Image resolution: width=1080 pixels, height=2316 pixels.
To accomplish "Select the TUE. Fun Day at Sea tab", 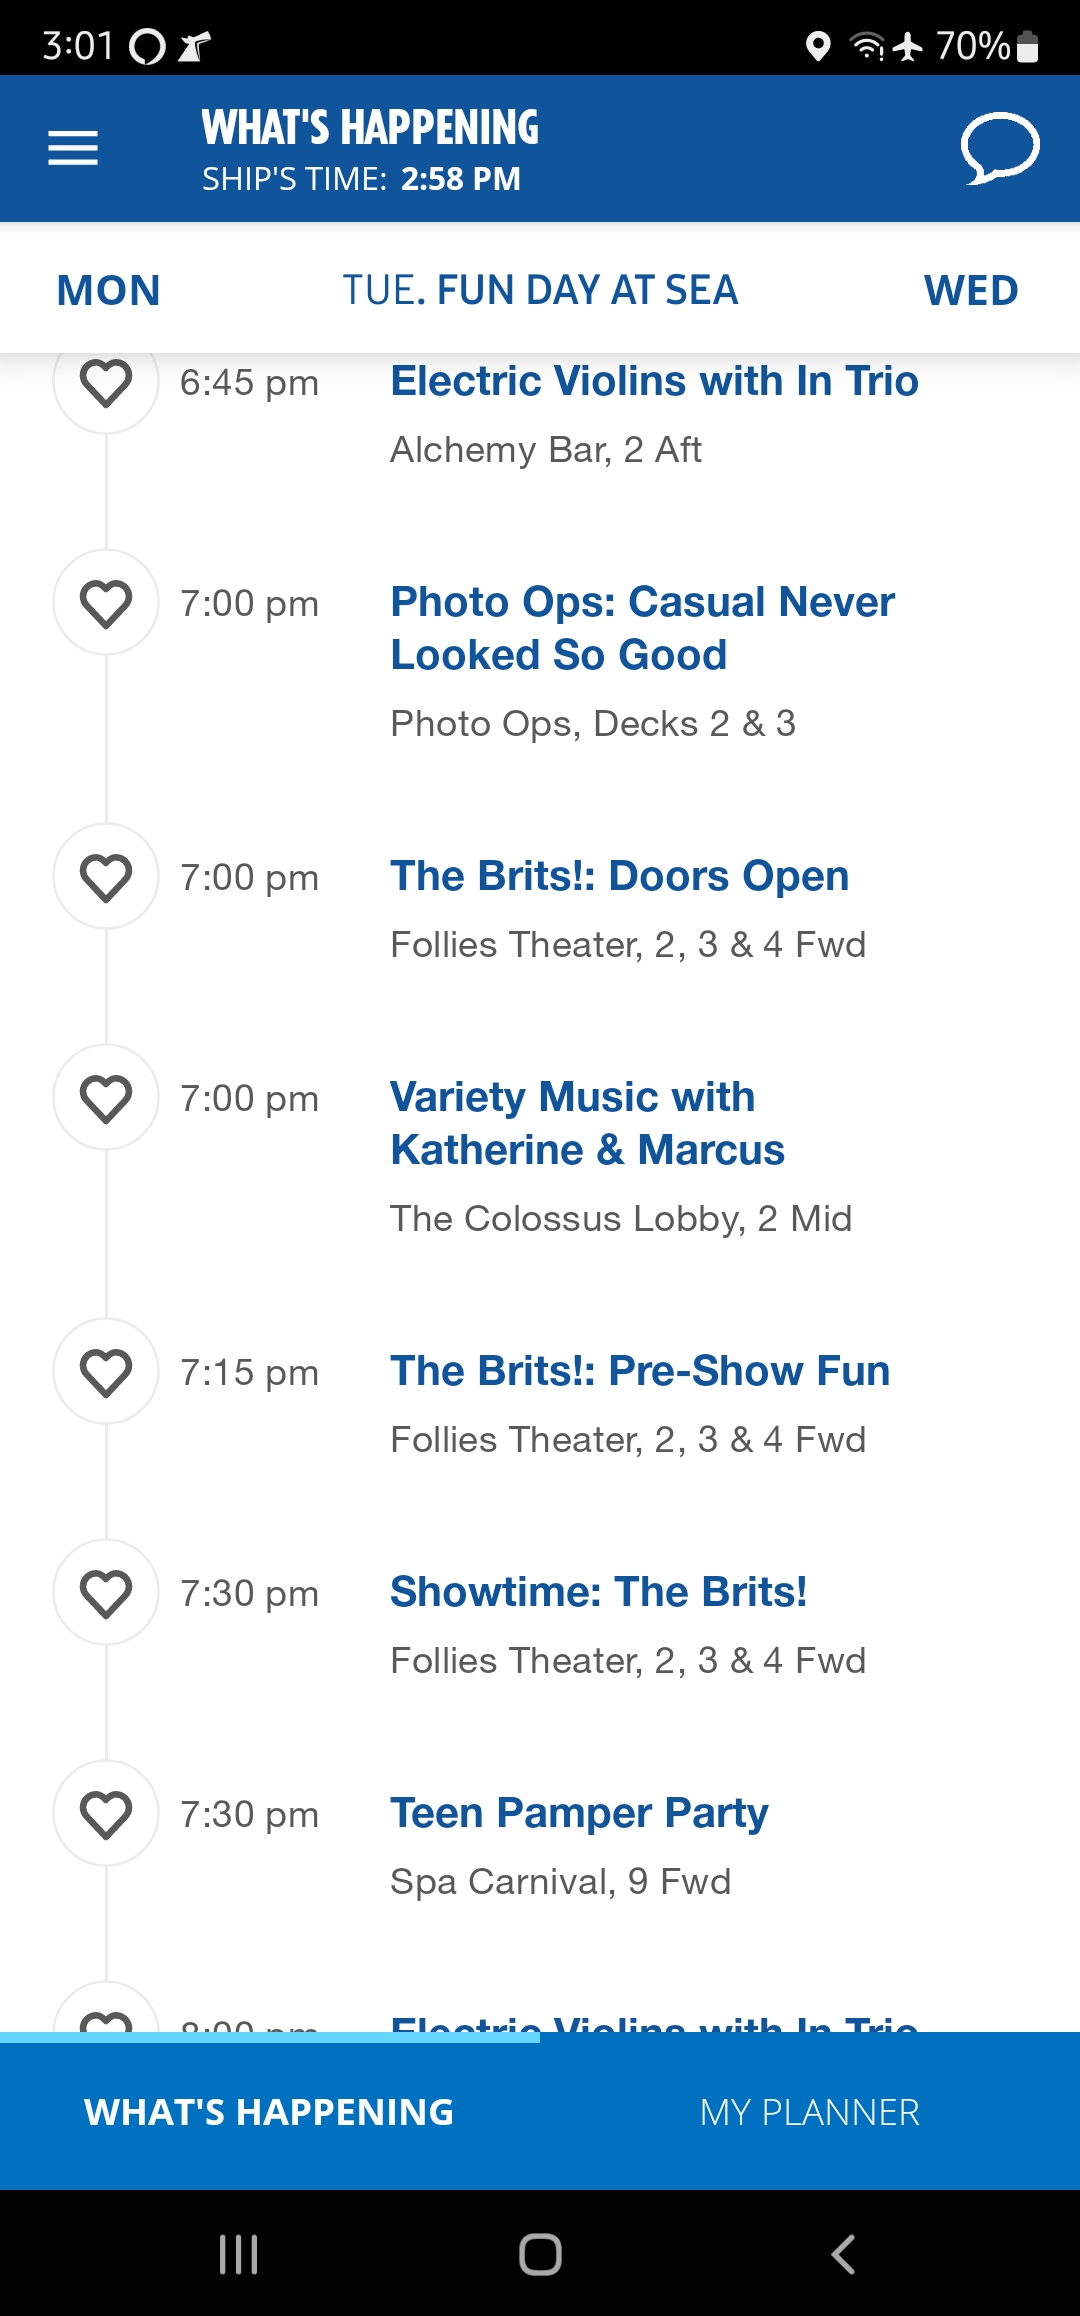I will [x=540, y=291].
